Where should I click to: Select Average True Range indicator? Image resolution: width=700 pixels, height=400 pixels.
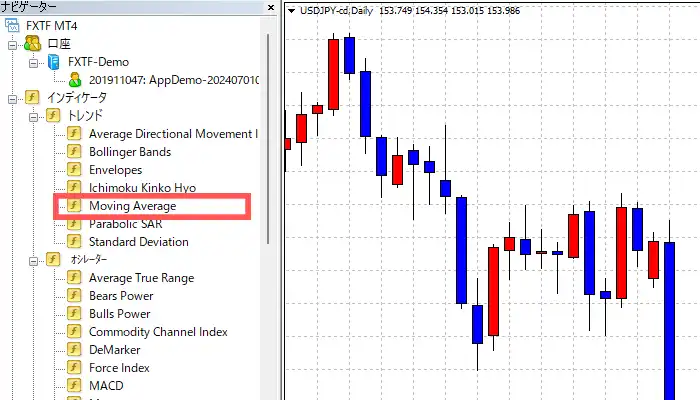141,278
